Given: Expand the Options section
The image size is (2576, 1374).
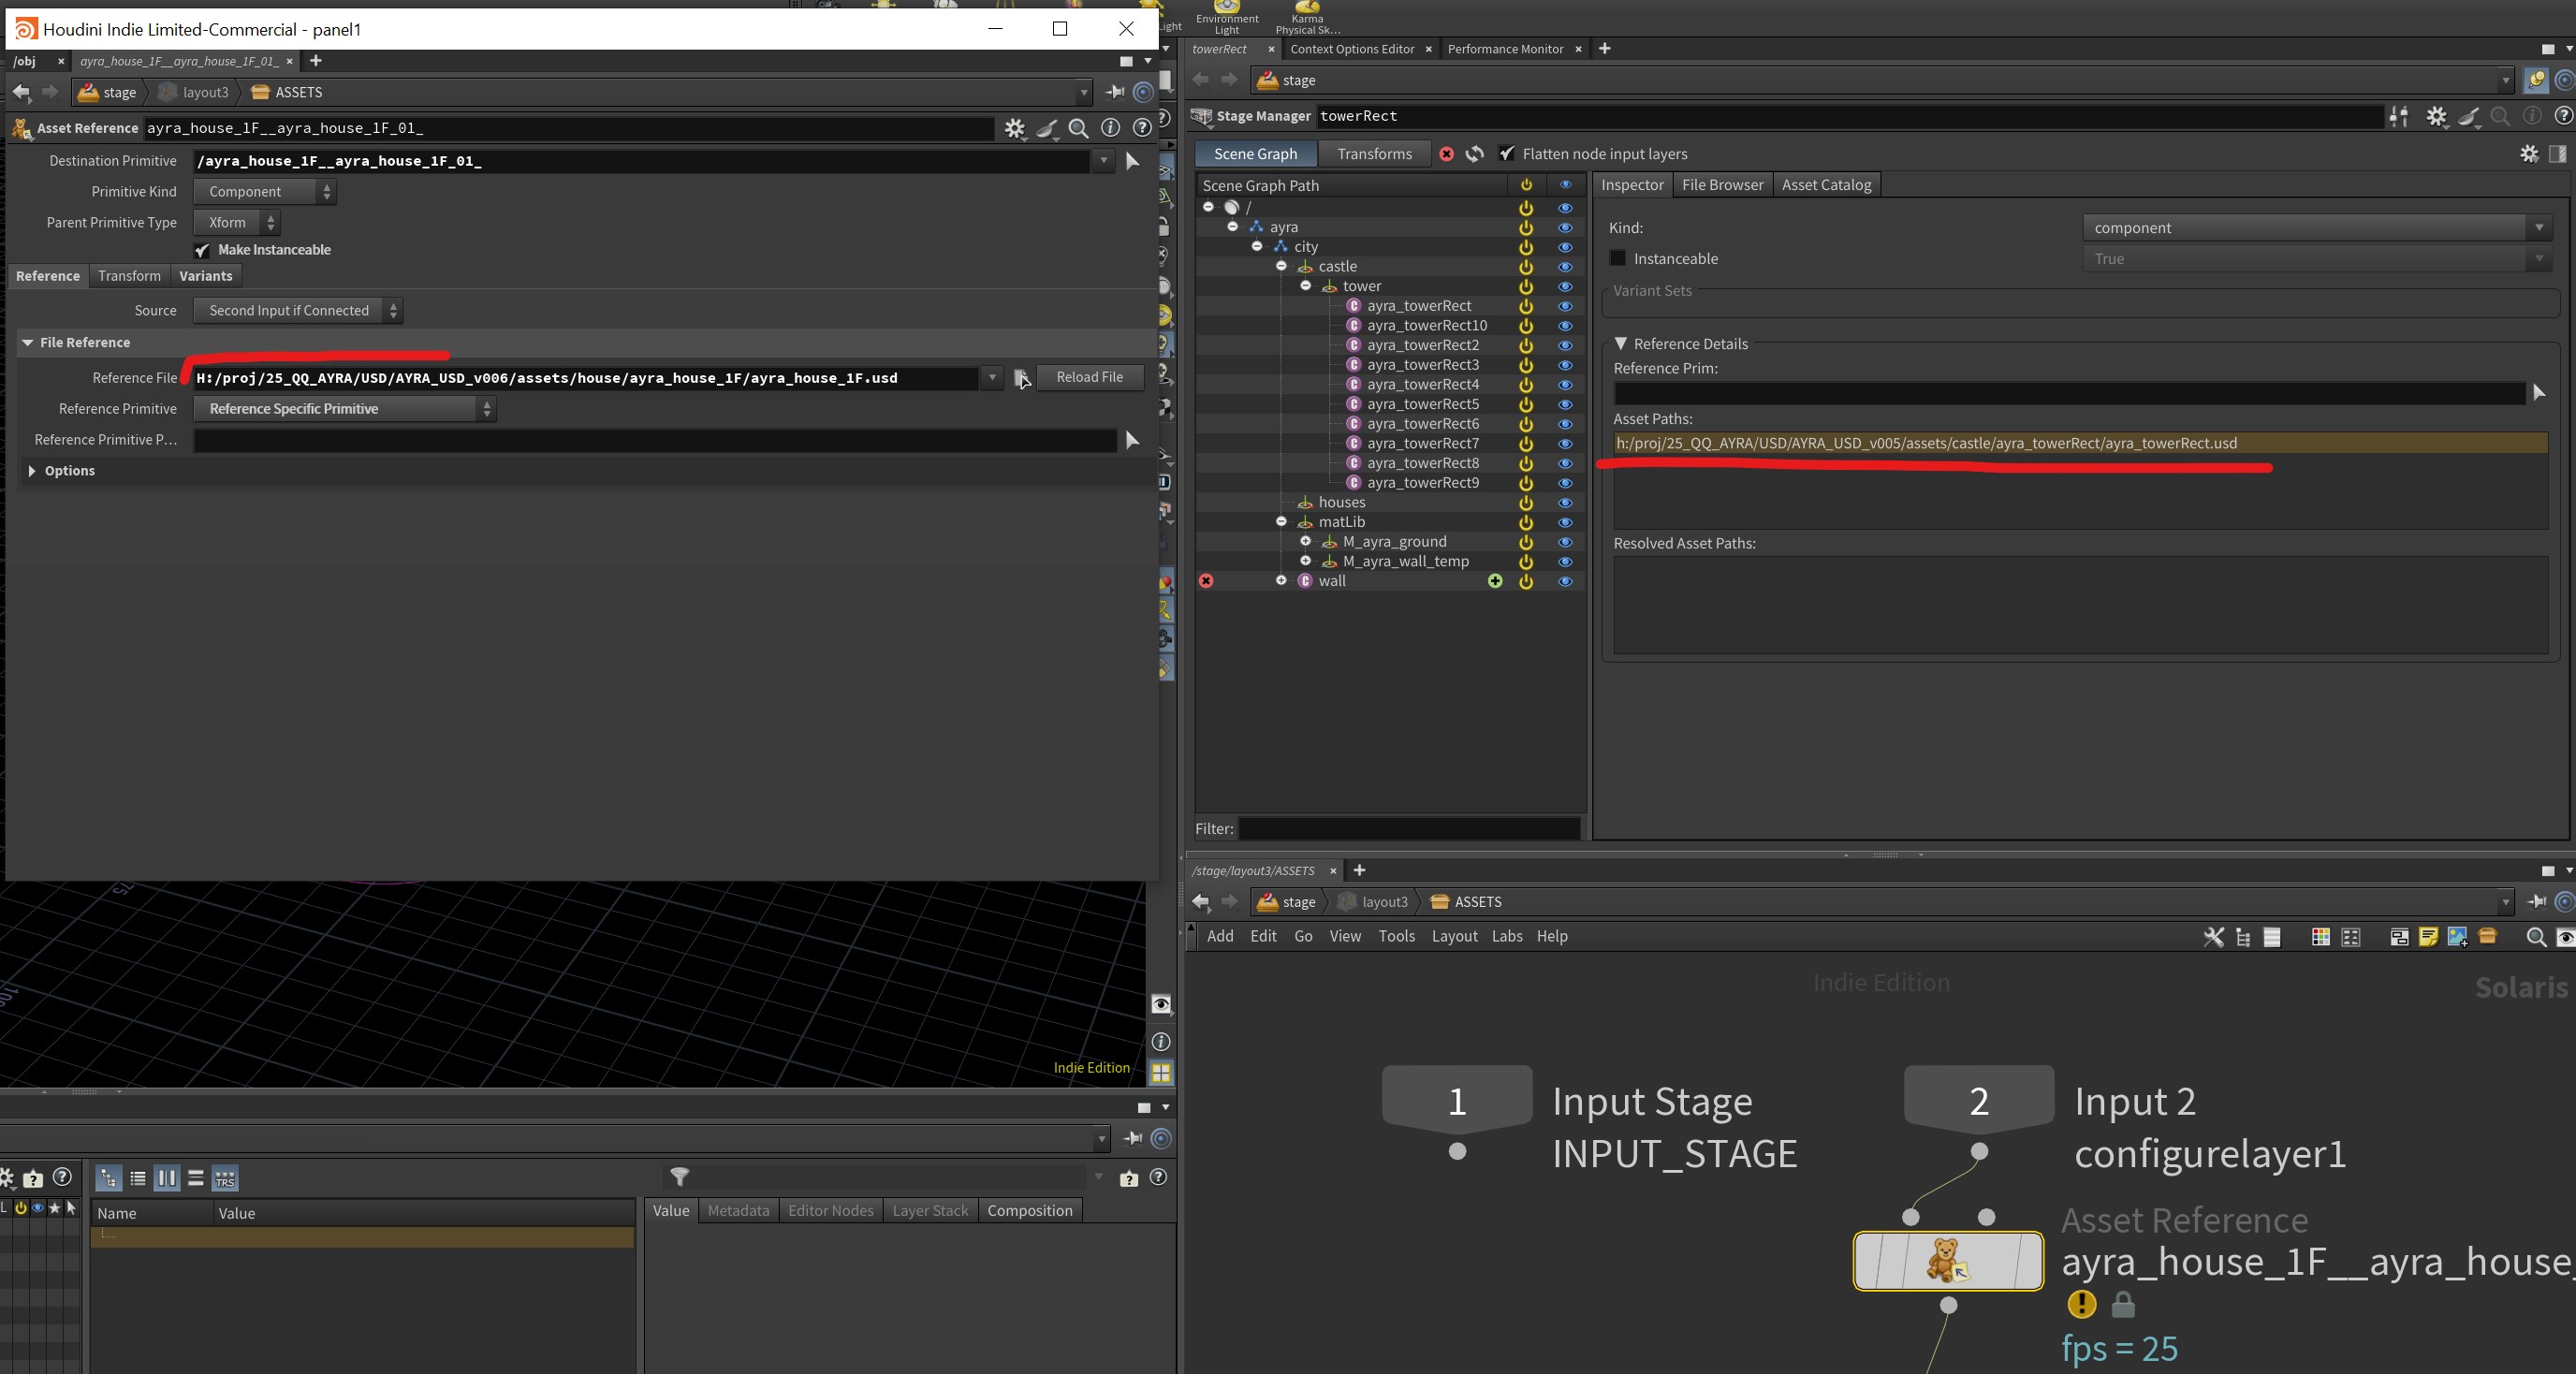Looking at the screenshot, I should pyautogui.click(x=32, y=471).
